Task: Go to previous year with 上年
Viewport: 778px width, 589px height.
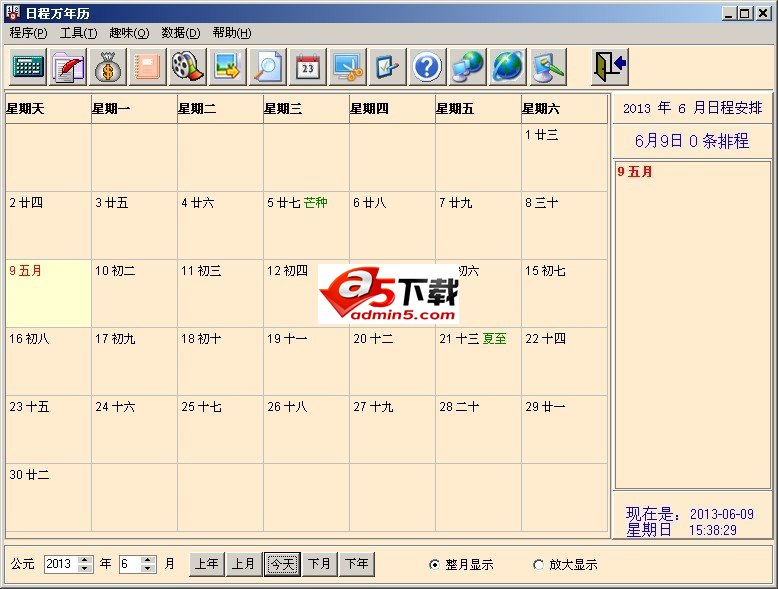Action: point(206,564)
